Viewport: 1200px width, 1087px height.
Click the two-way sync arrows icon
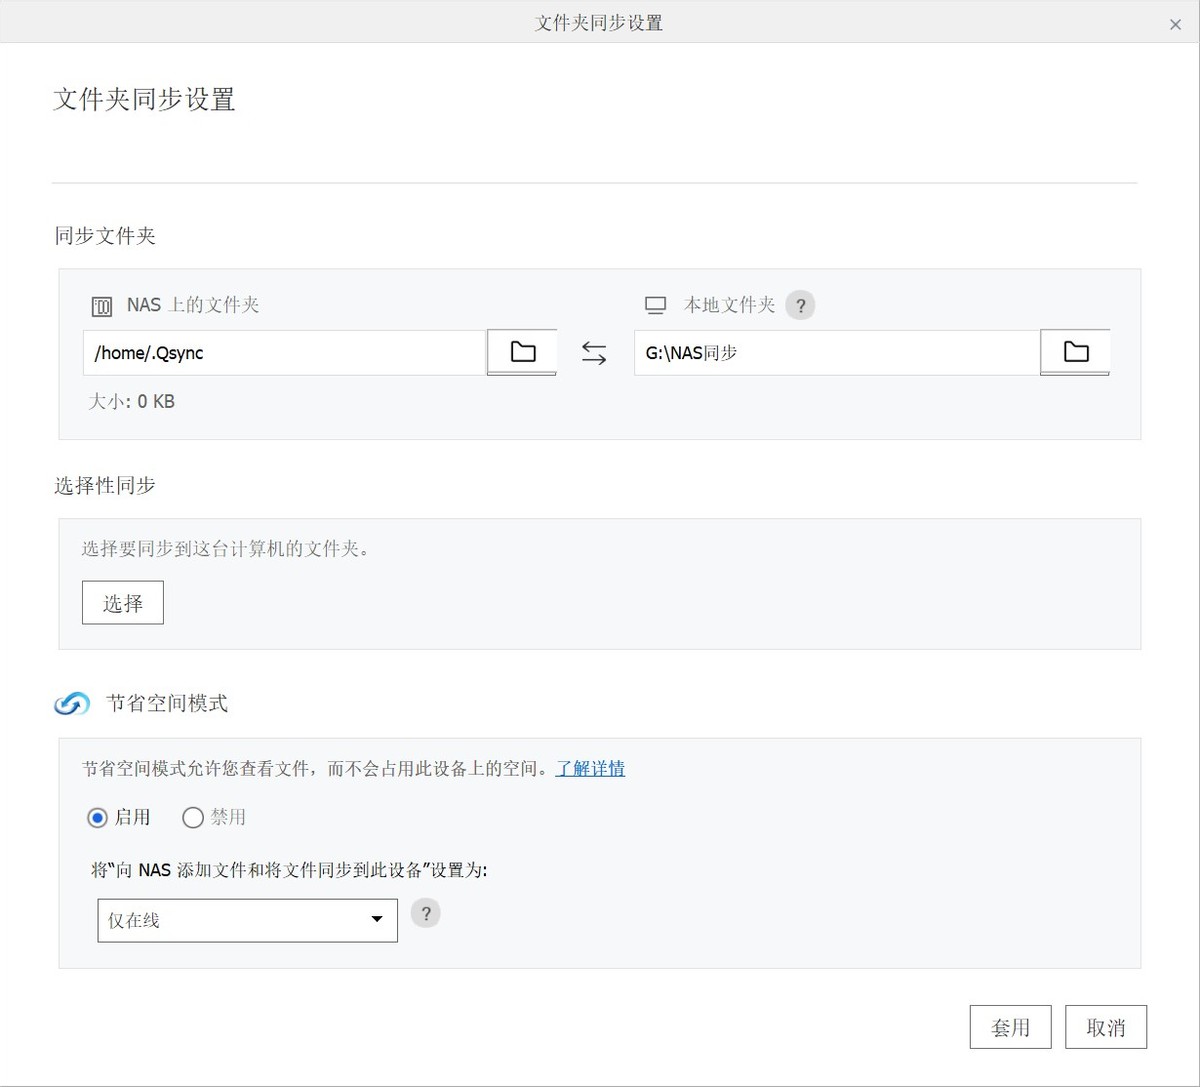point(594,353)
